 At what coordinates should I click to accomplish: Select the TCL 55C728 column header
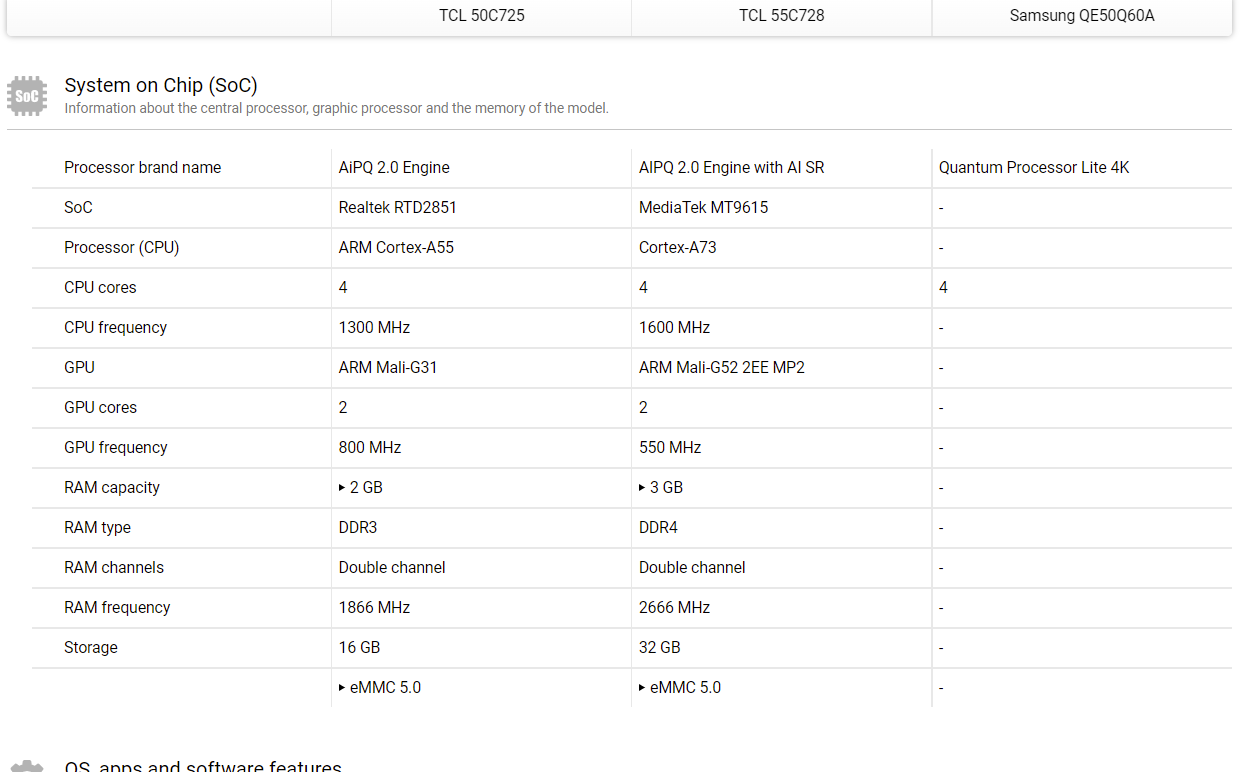pyautogui.click(x=782, y=16)
